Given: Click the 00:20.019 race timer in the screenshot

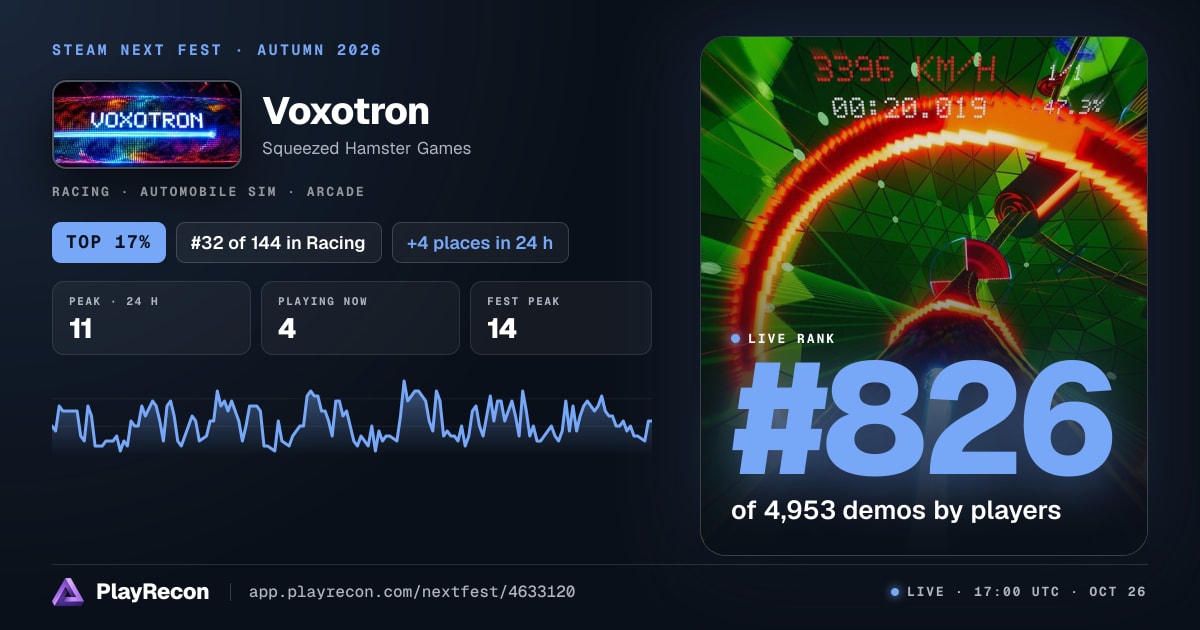Looking at the screenshot, I should (x=909, y=108).
